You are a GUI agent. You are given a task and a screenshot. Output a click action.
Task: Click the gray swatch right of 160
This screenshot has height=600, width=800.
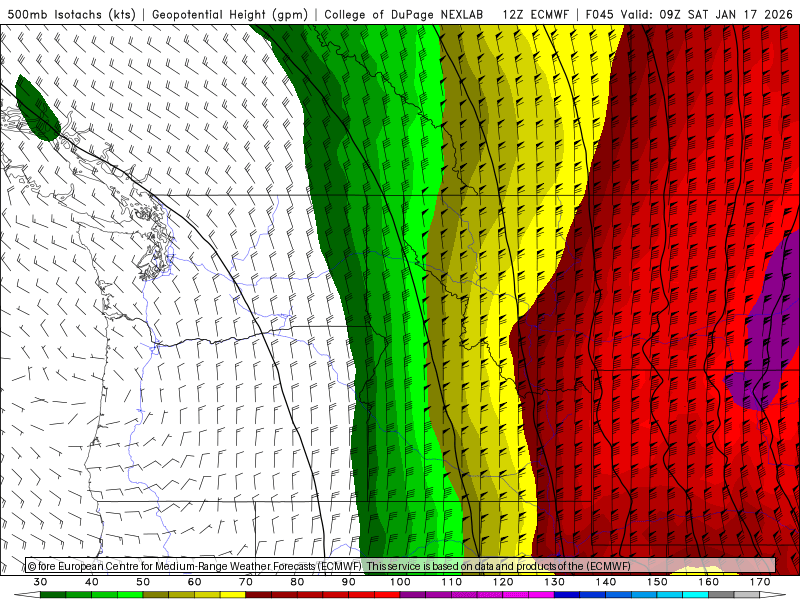pos(721,595)
